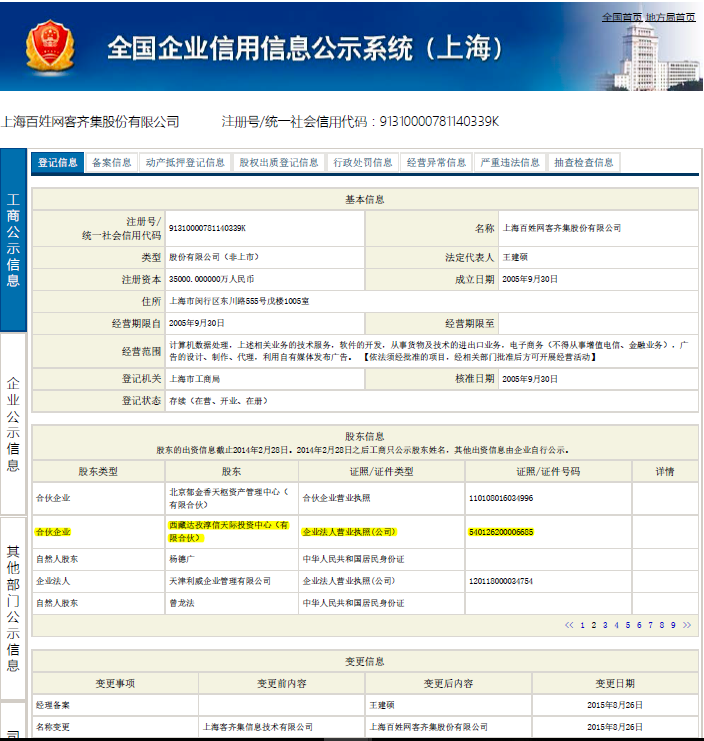Screen dimensions: 704x741
Task: Click 经理备案 change record row
Action: (x=365, y=705)
